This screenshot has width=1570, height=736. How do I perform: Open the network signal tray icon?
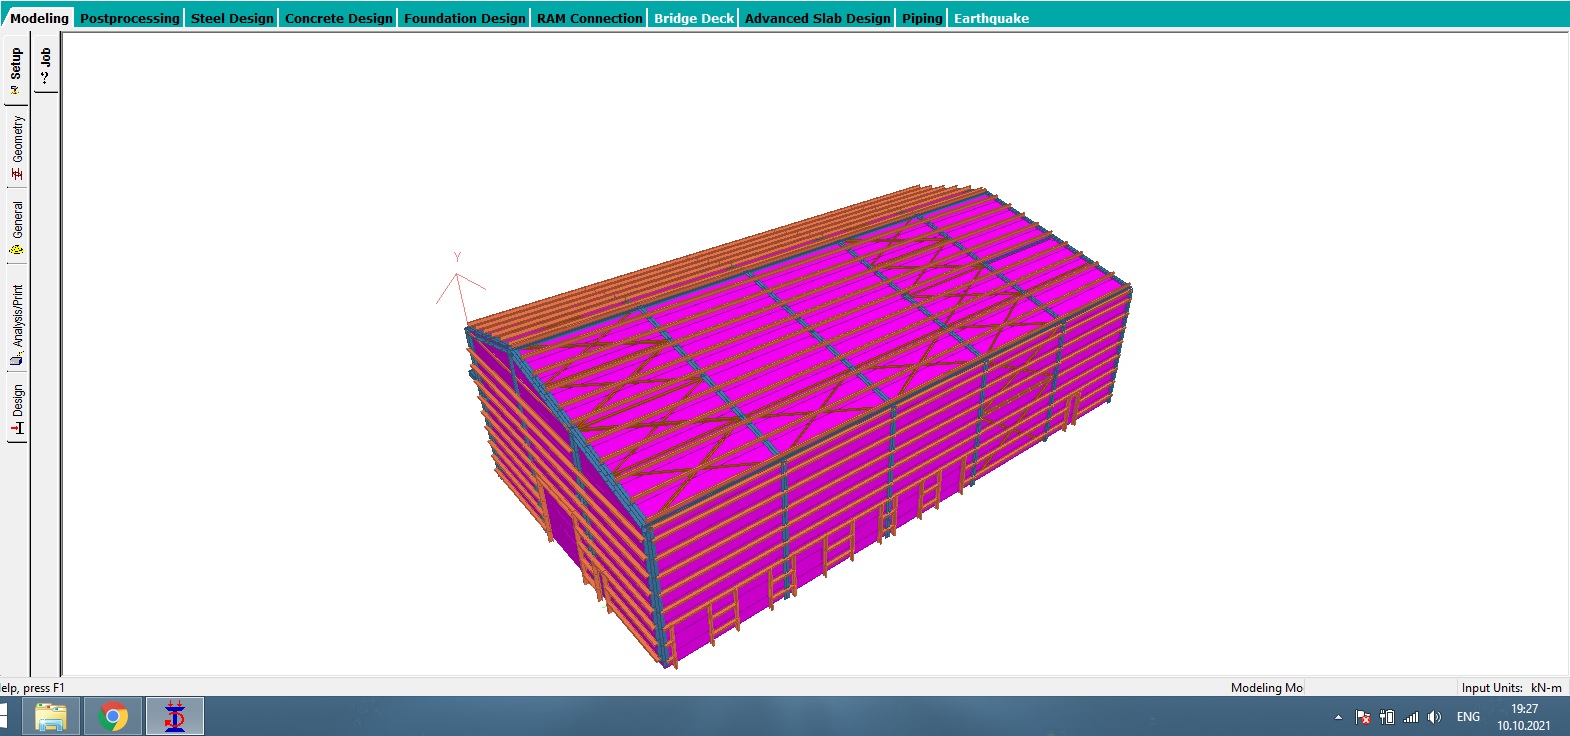pos(1411,717)
